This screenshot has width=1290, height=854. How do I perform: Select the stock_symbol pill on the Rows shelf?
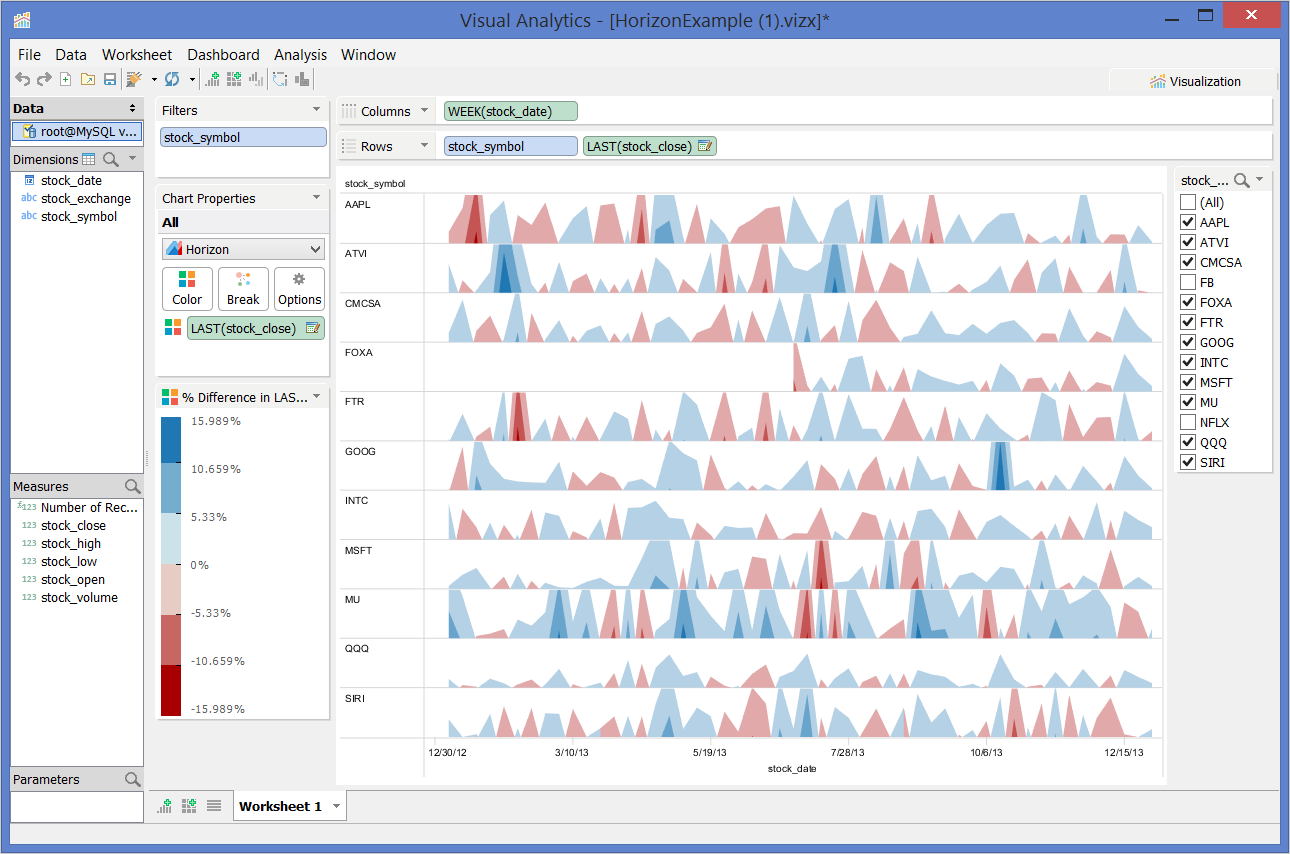511,146
